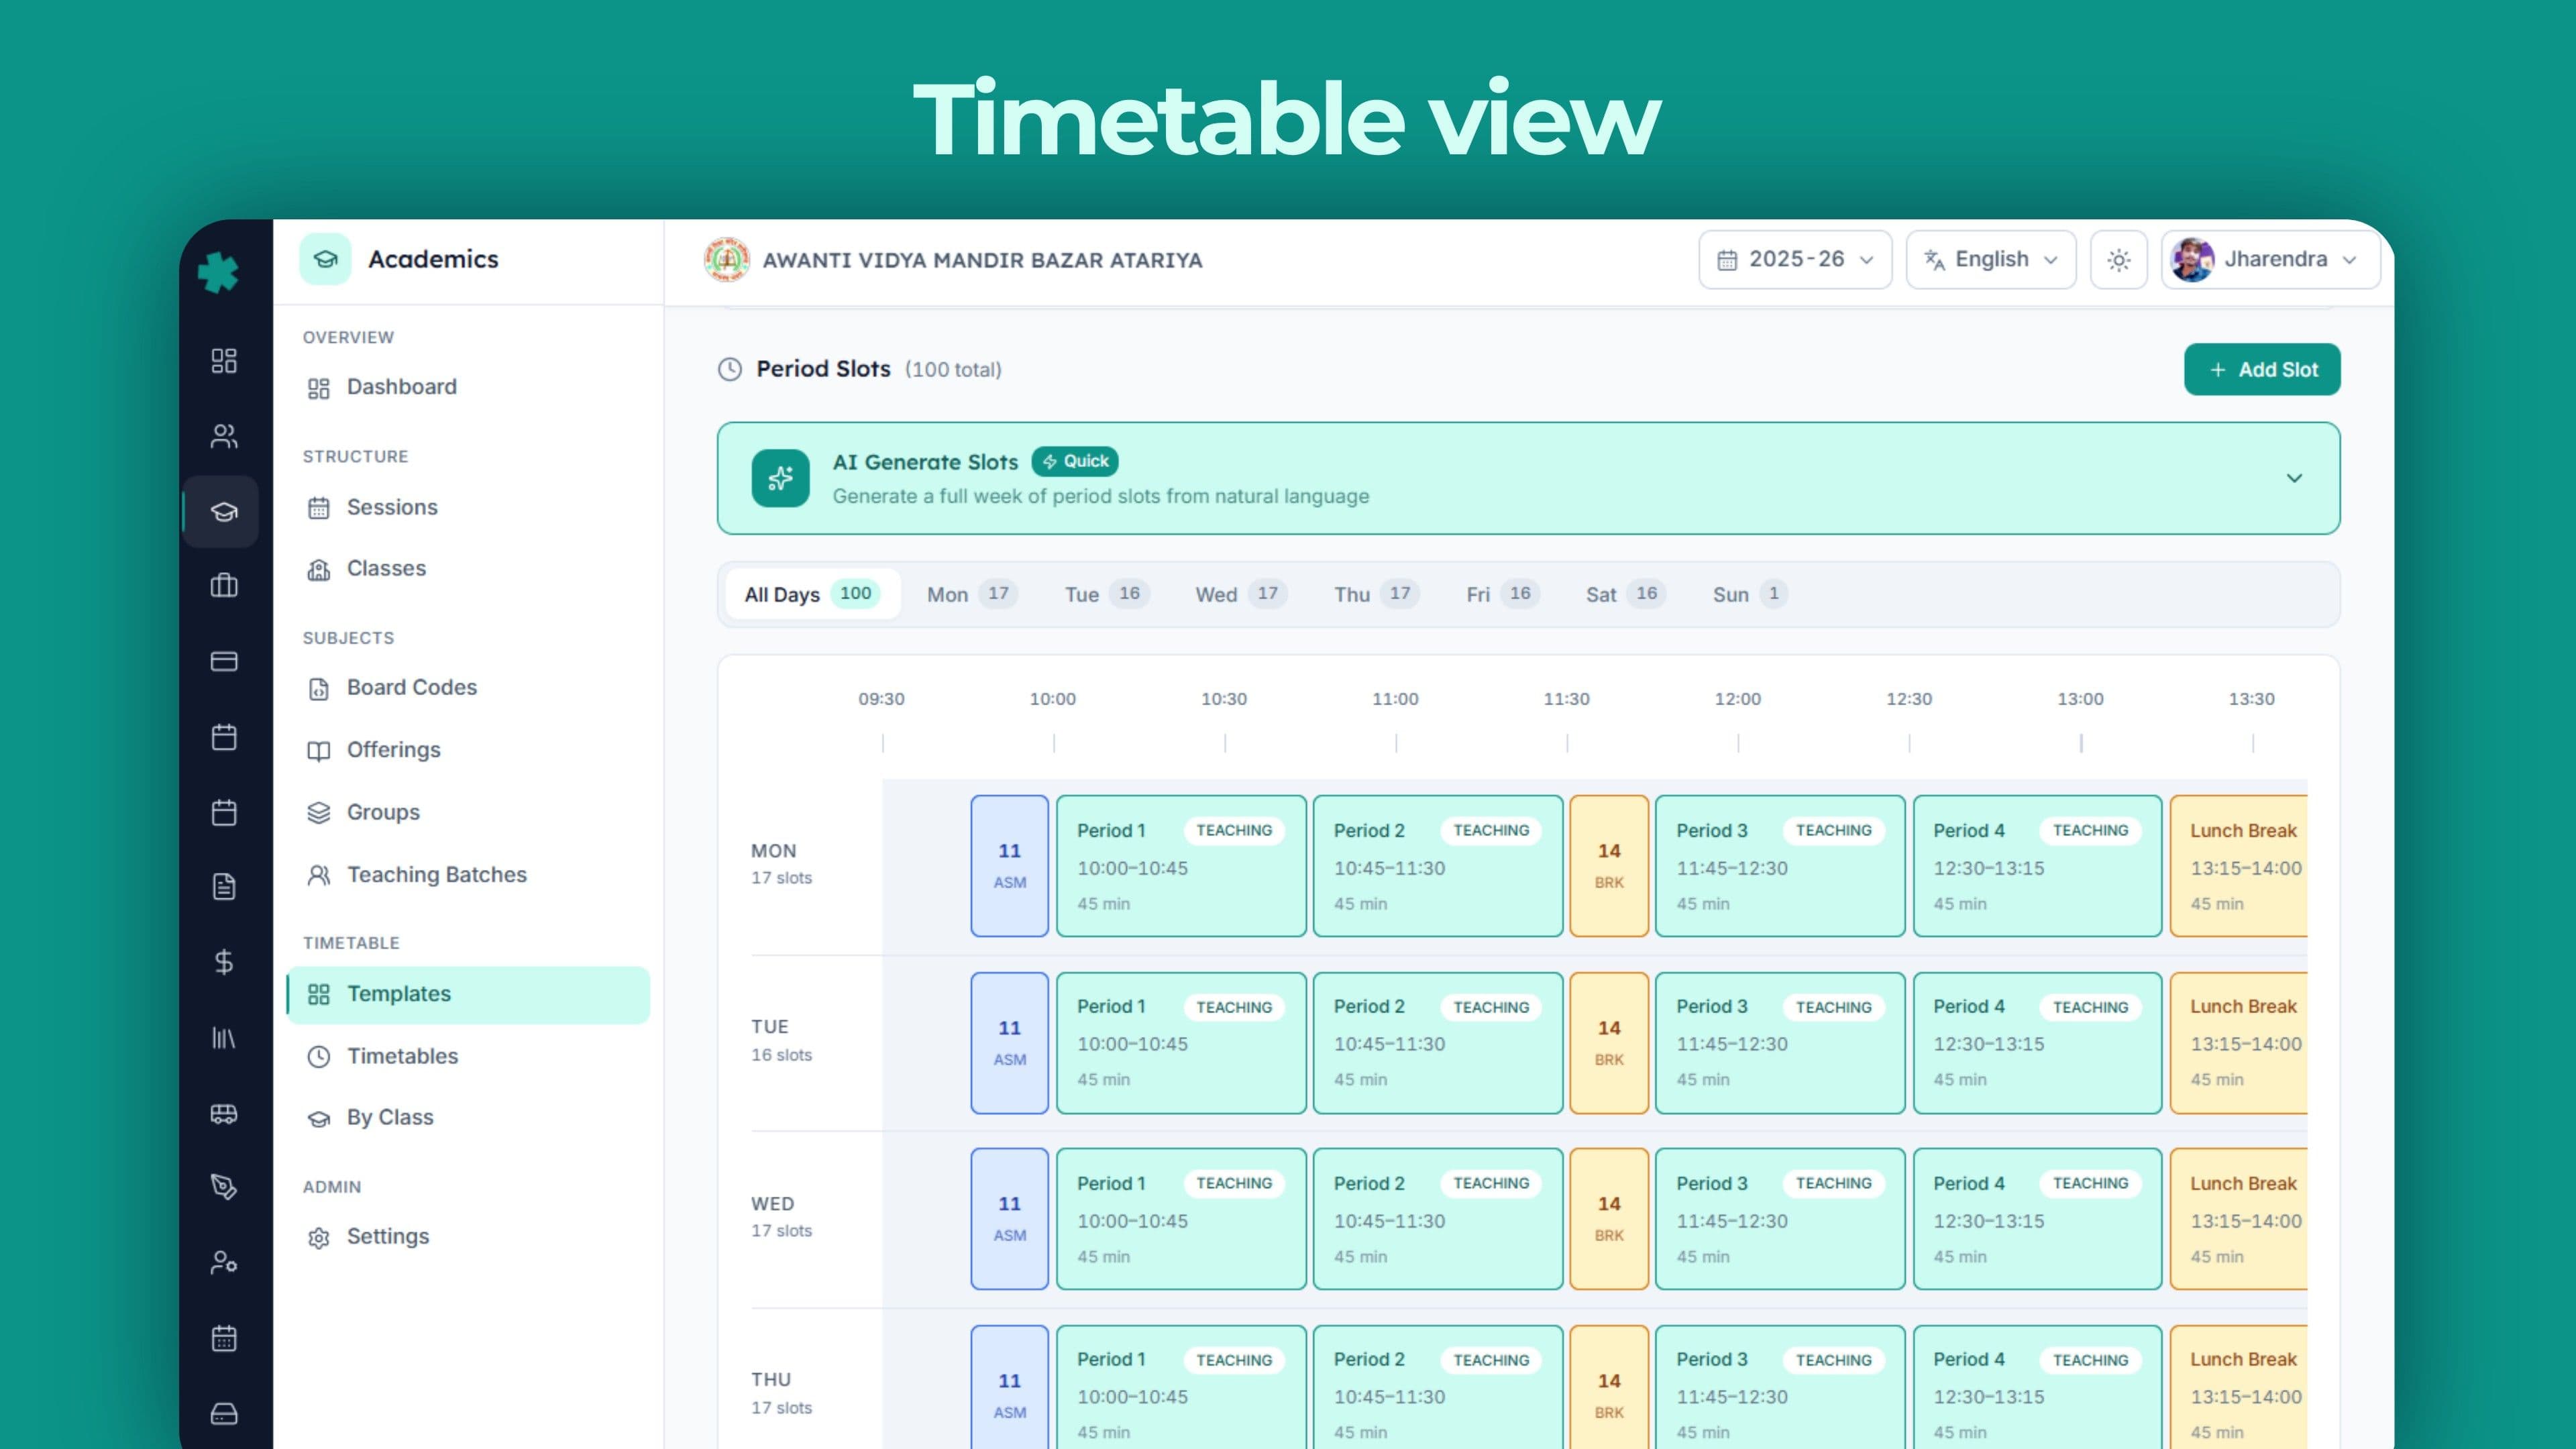Select the Mon tab

(x=972, y=594)
